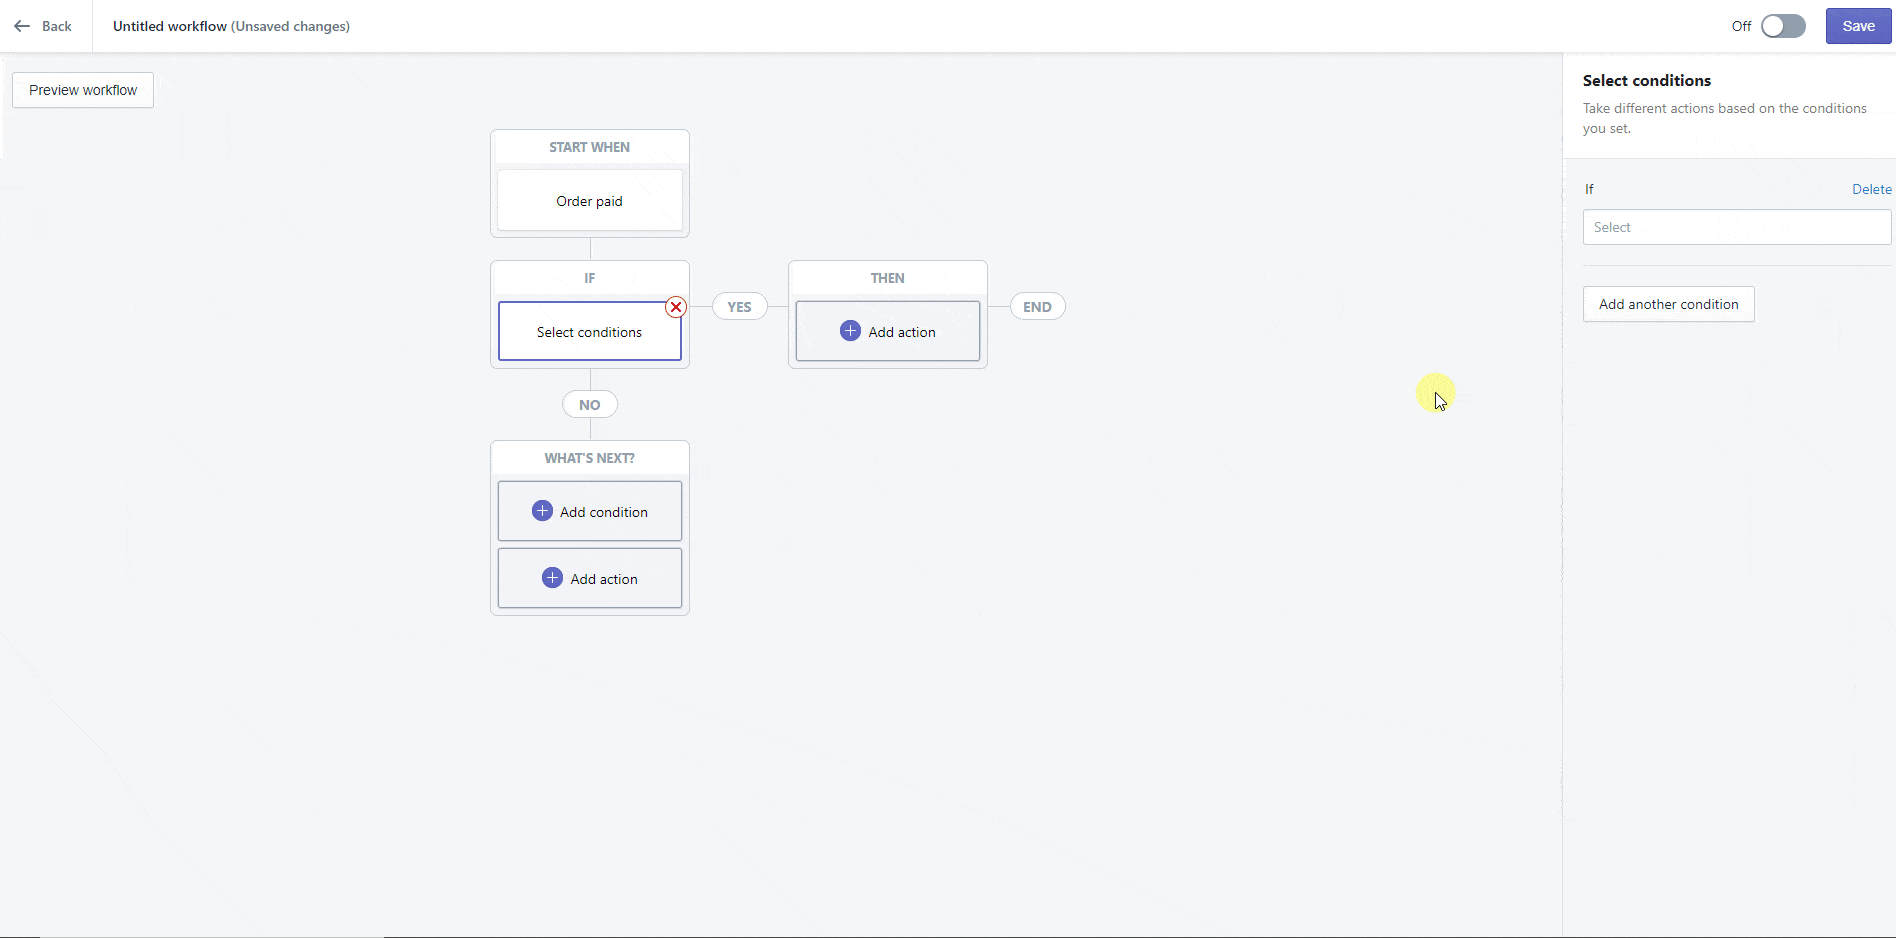Select the conditions box in the IF block
1896x938 pixels.
pos(589,331)
